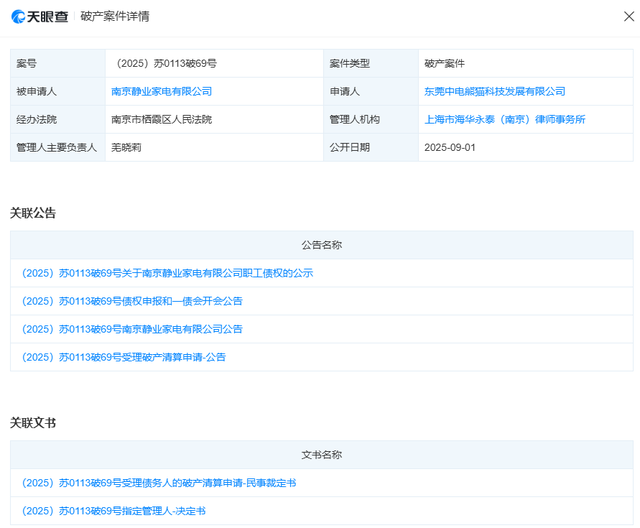Open 受理破产清算申请-公告 announcement
Image resolution: width=640 pixels, height=528 pixels.
tap(124, 357)
